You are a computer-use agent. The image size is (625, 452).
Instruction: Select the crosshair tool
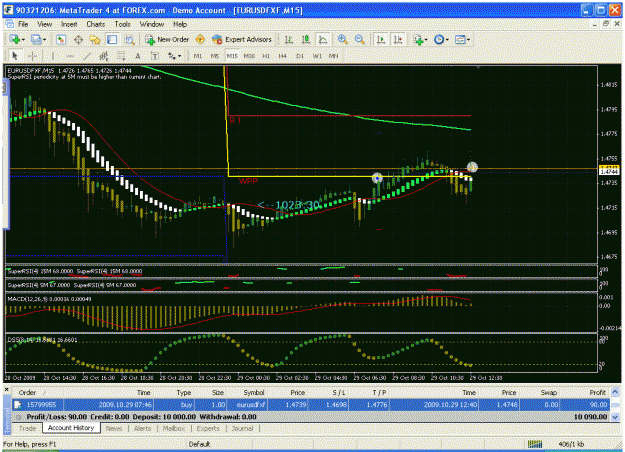(x=33, y=56)
